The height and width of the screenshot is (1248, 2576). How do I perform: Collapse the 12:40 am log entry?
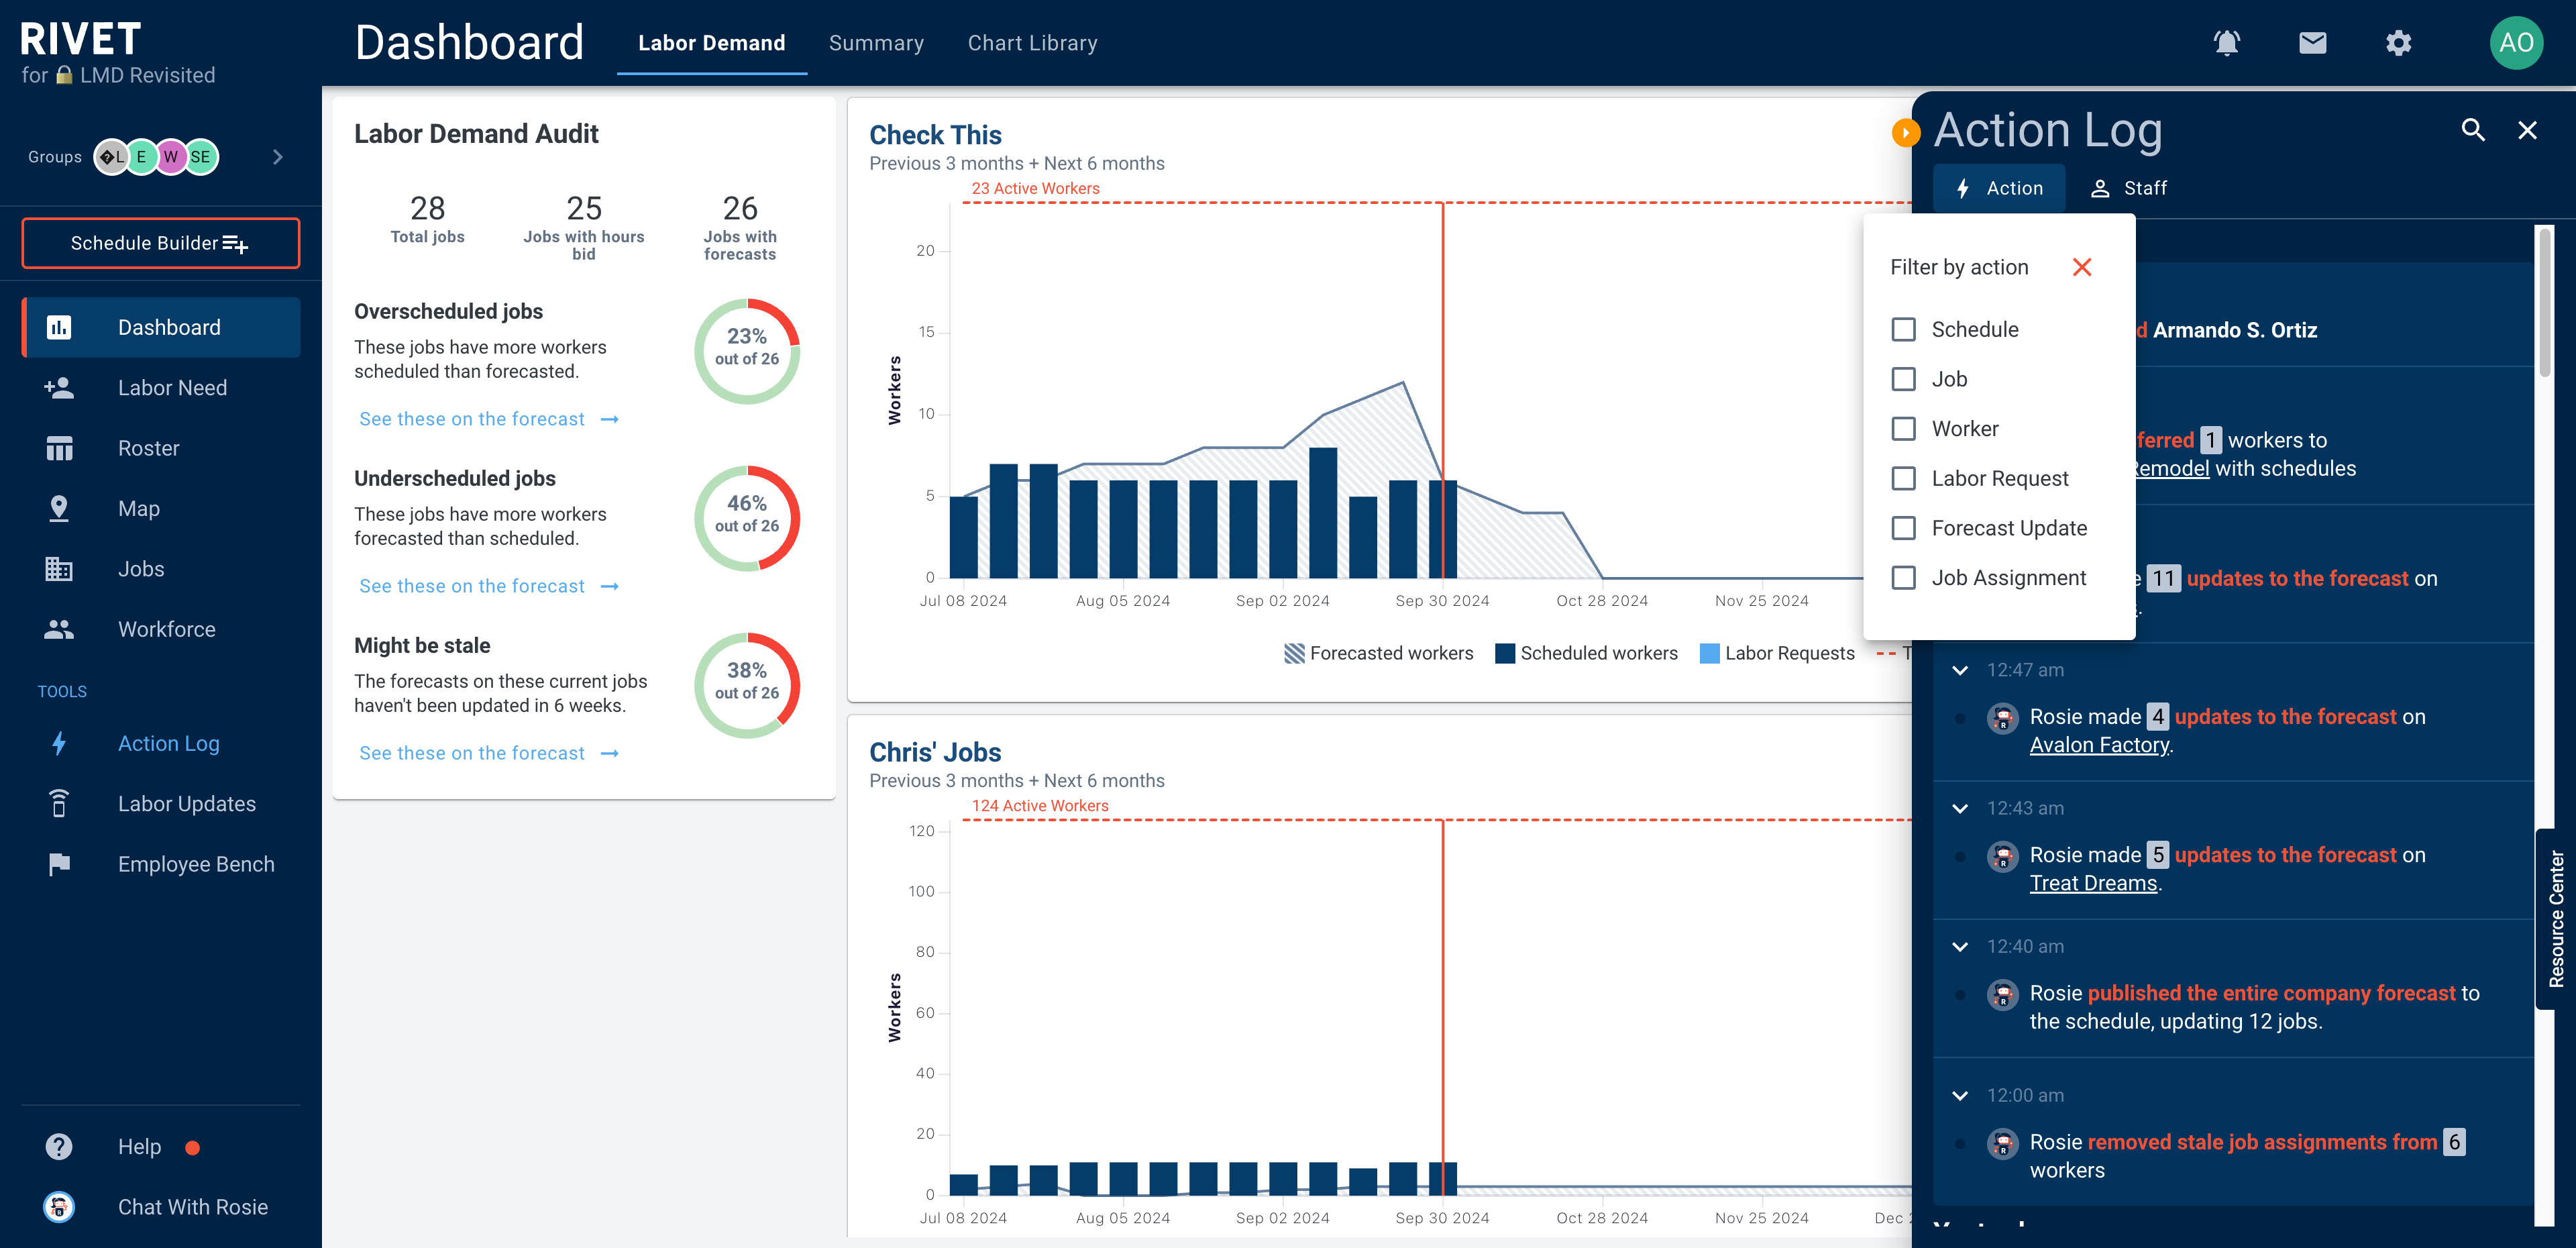[x=1960, y=946]
